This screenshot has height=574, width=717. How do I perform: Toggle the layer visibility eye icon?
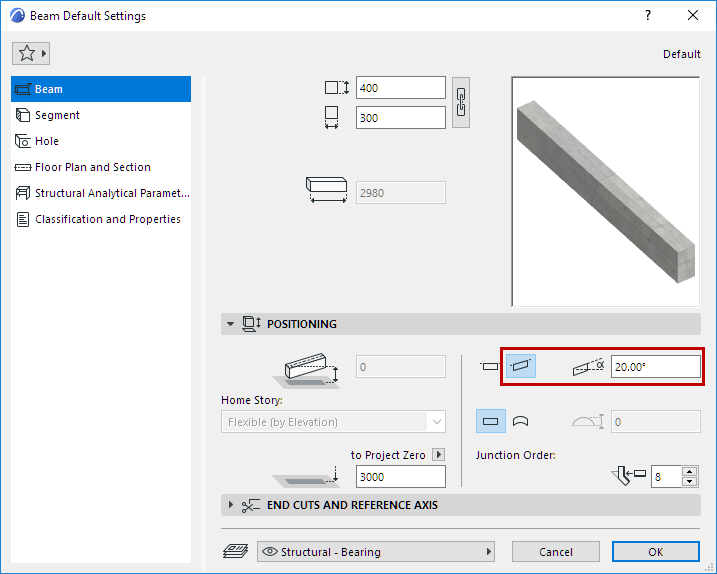click(270, 552)
